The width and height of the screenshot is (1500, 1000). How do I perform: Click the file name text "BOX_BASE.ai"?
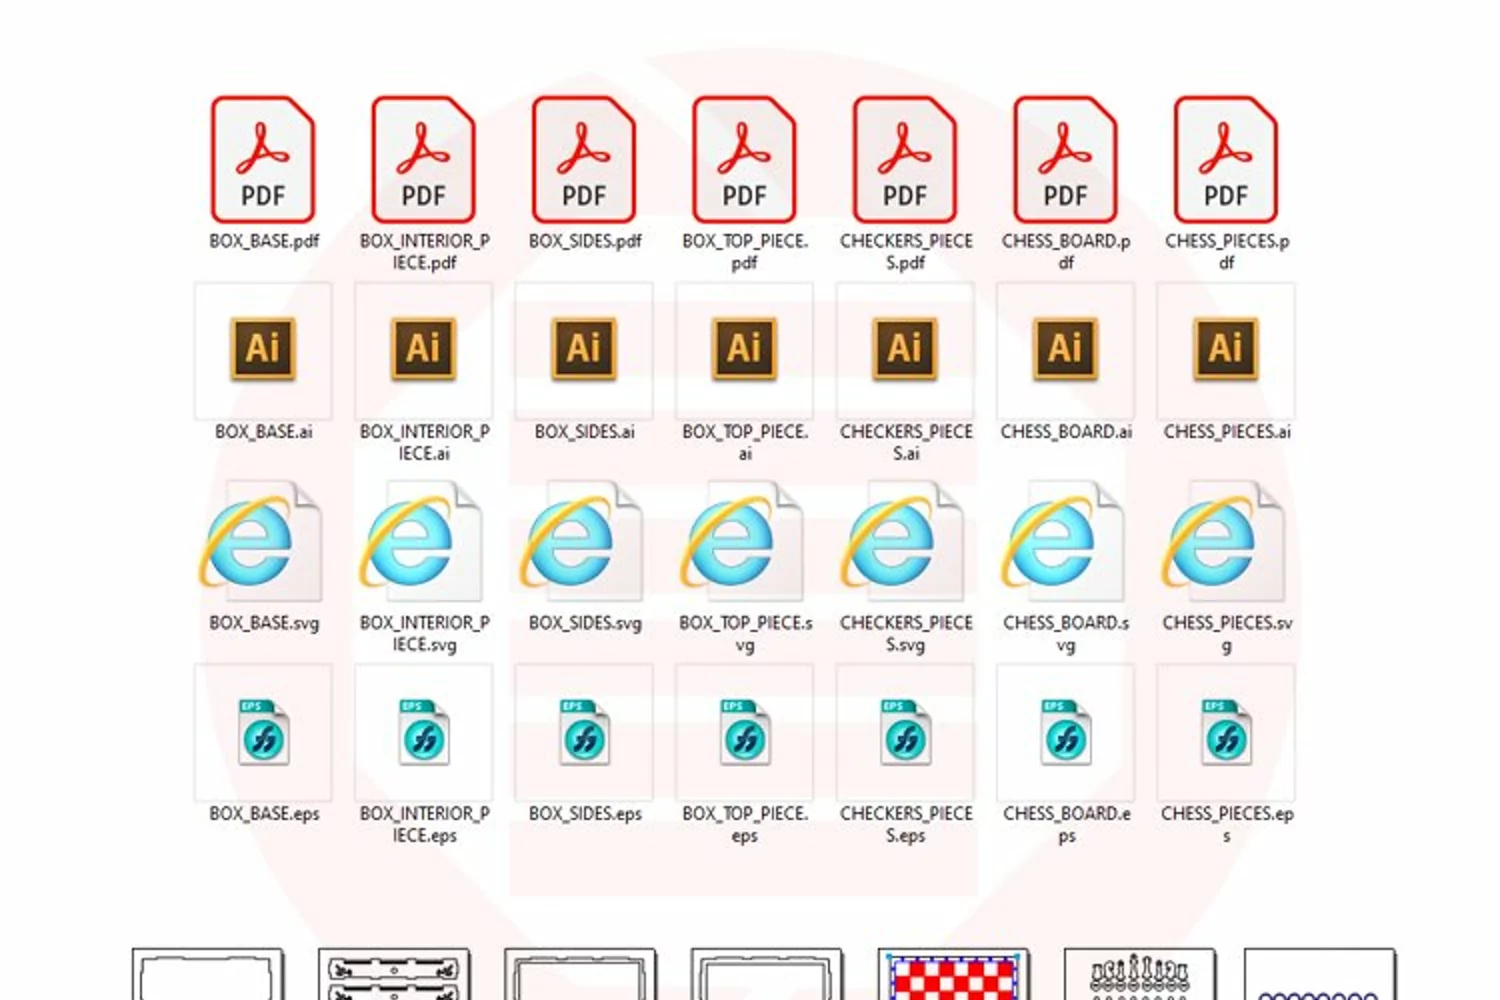tap(264, 432)
